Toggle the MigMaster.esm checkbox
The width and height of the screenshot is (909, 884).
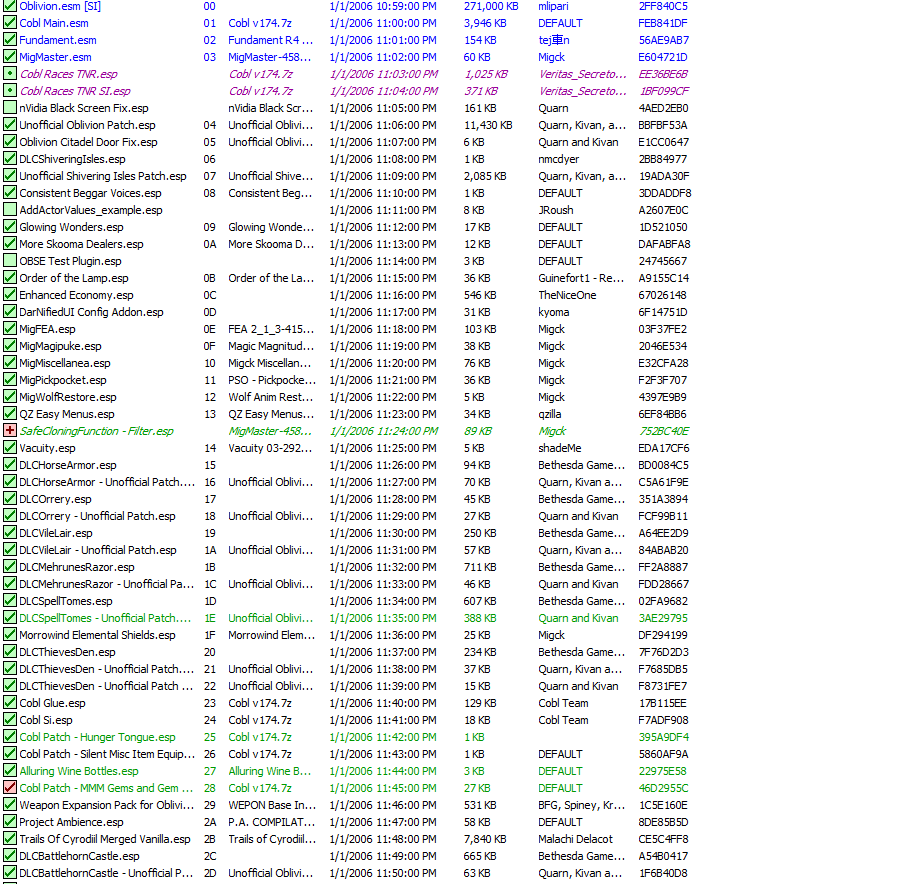[x=10, y=57]
